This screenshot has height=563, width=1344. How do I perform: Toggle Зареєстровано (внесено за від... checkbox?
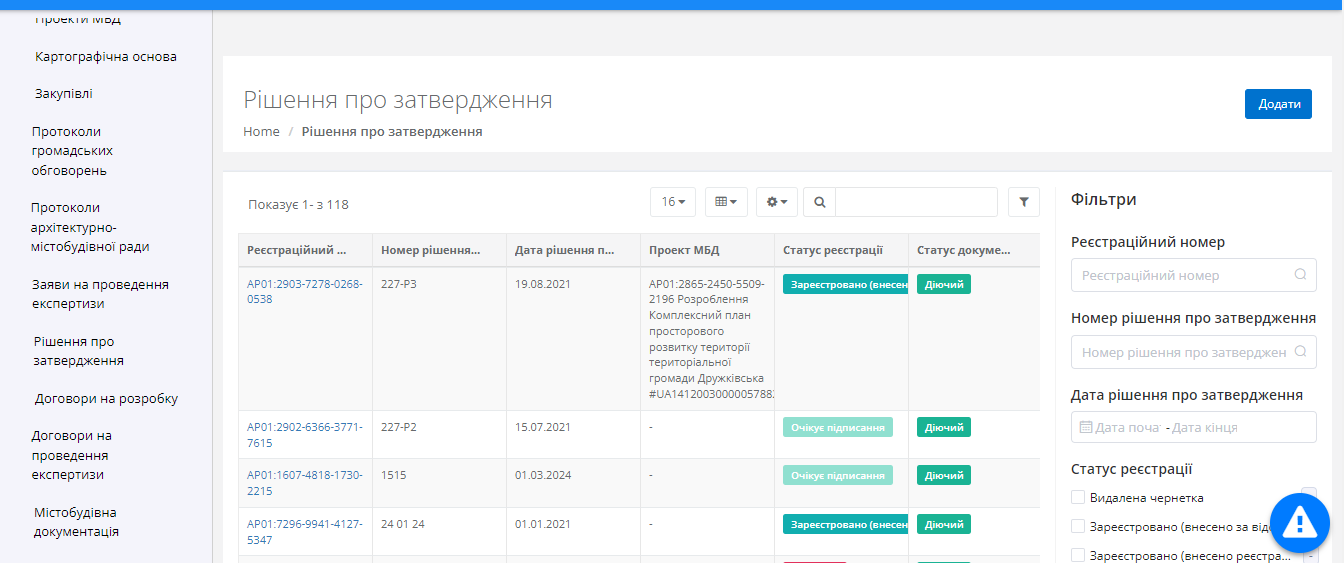1078,526
